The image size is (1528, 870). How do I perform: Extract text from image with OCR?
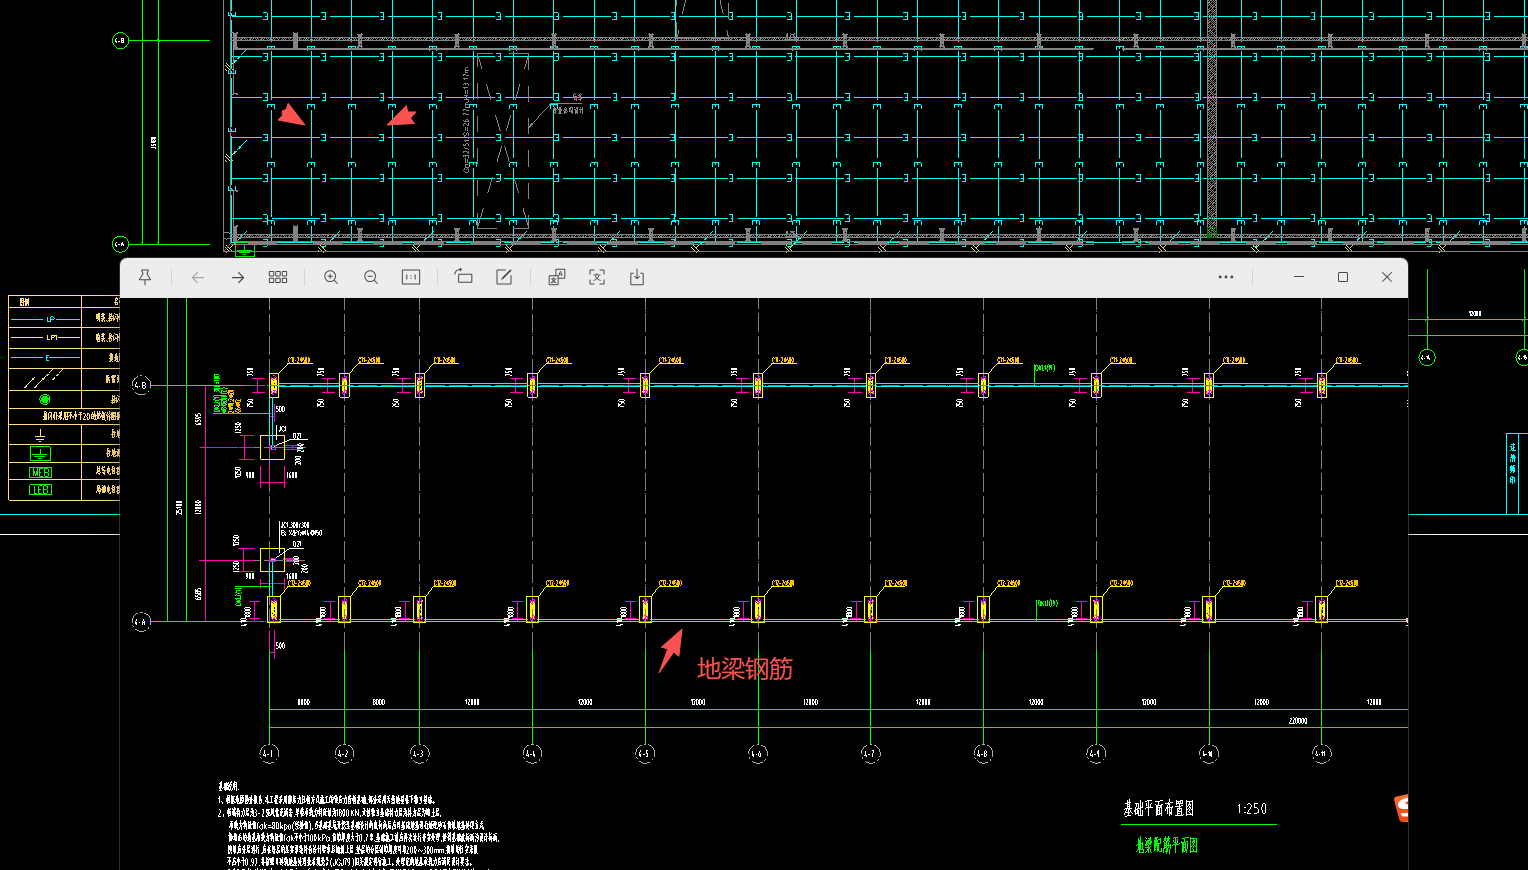pyautogui.click(x=597, y=277)
